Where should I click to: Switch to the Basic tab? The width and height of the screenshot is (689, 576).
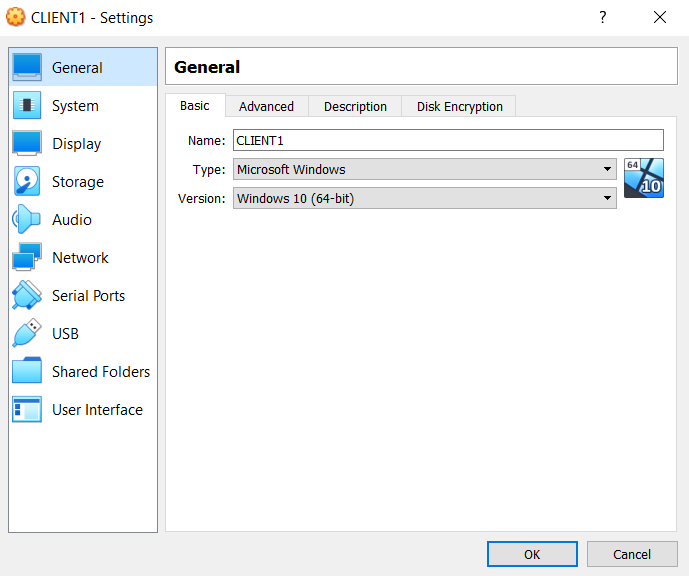point(195,106)
